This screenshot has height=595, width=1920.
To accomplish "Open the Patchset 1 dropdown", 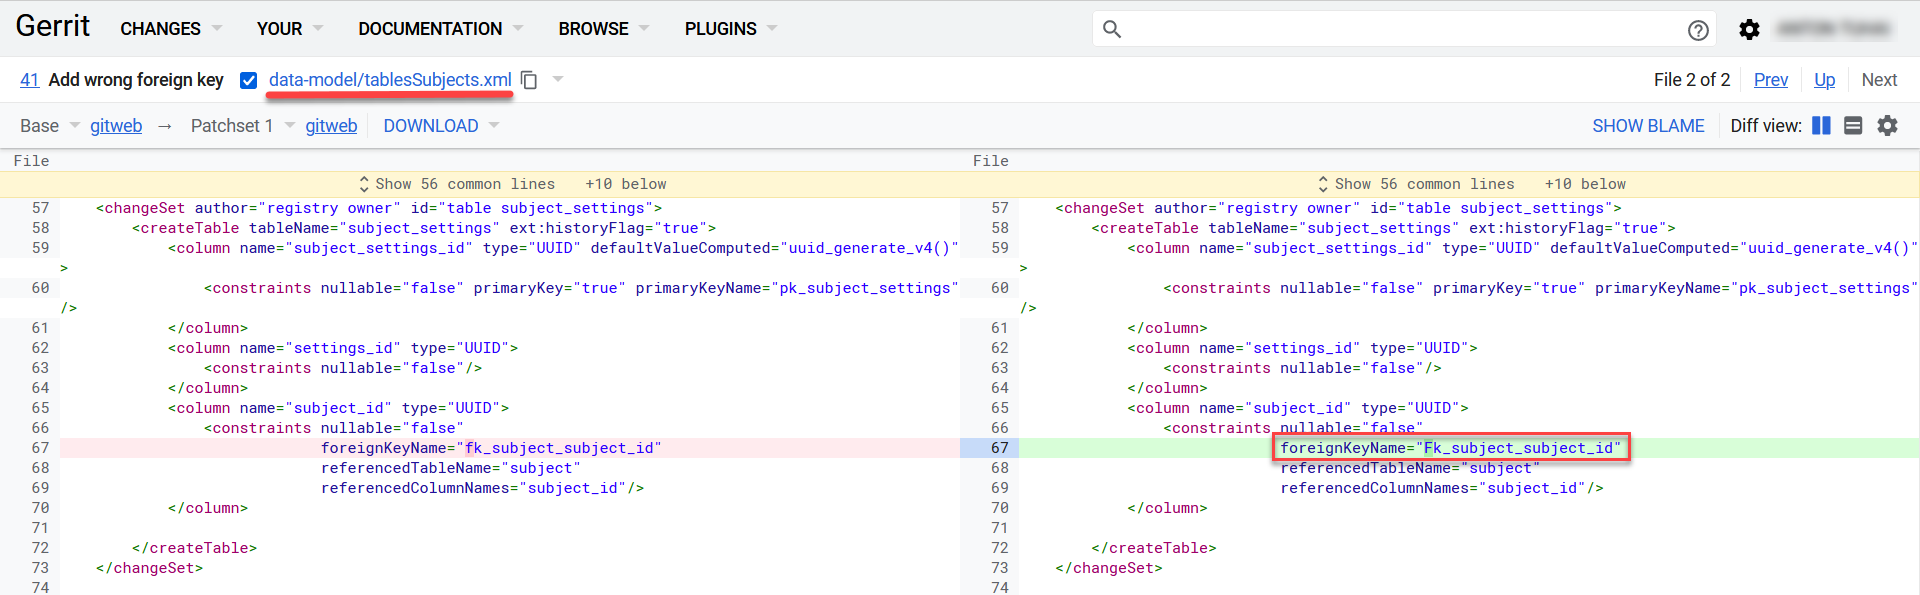I will click(x=243, y=126).
